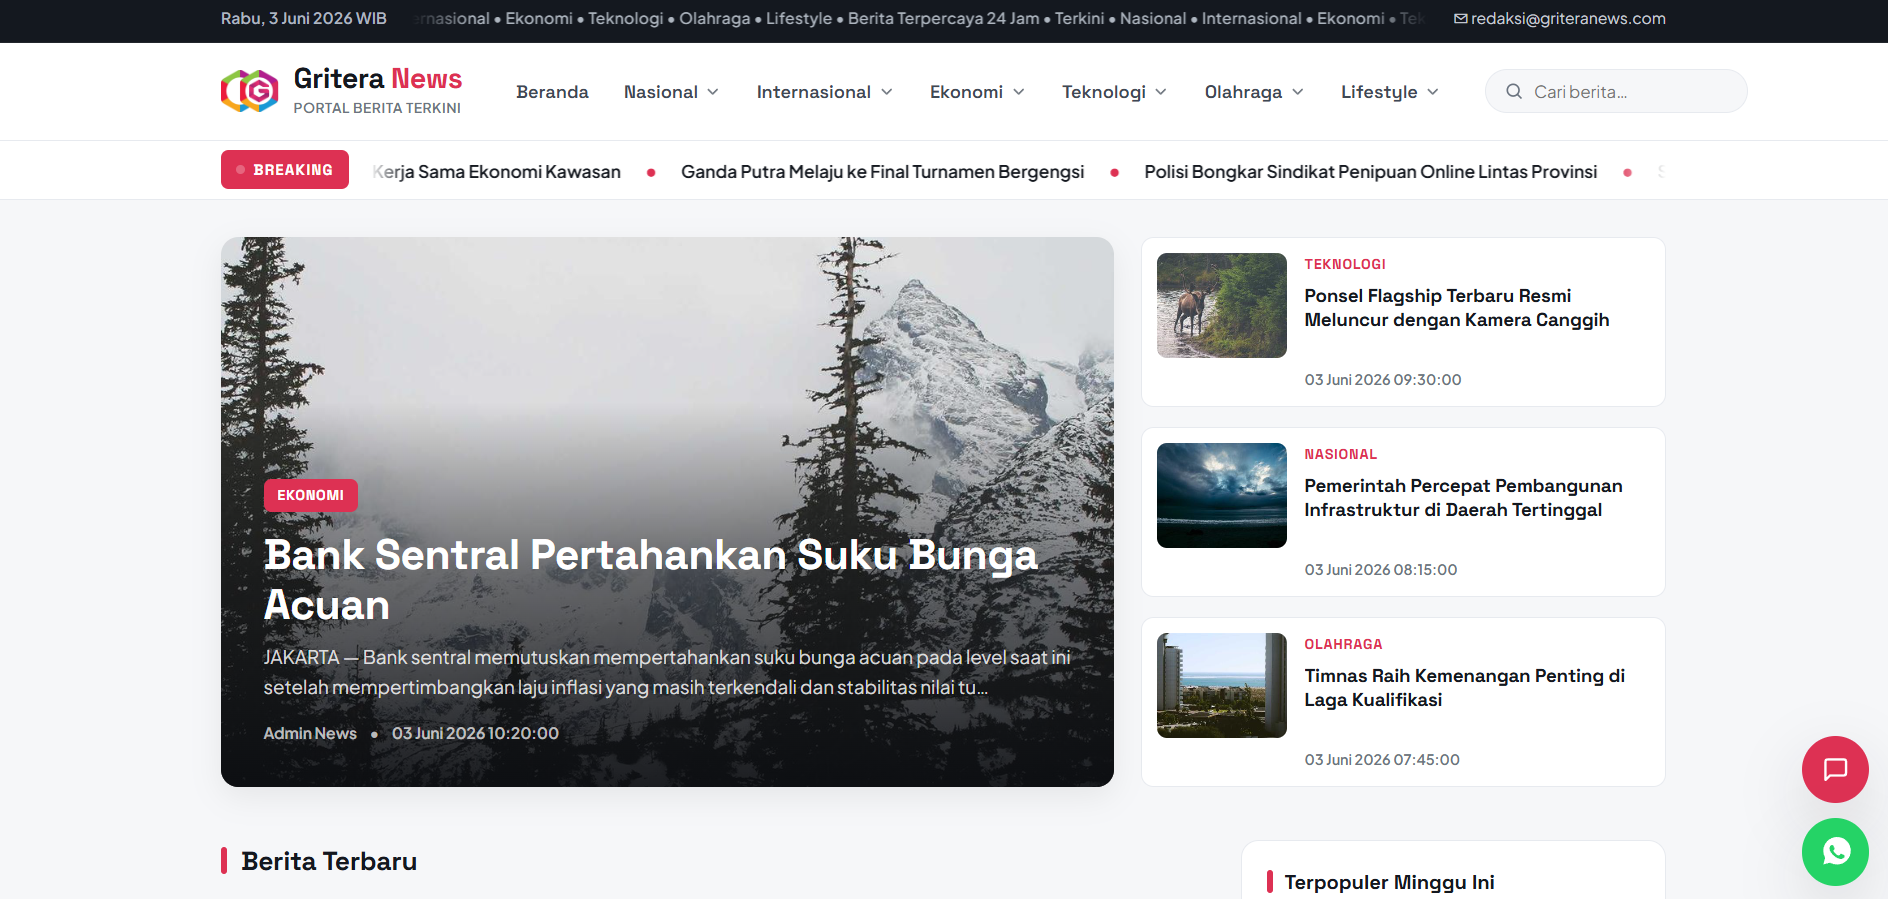
Task: Click the timestamp 03 Juni 2026 09:30:00
Action: tap(1383, 380)
